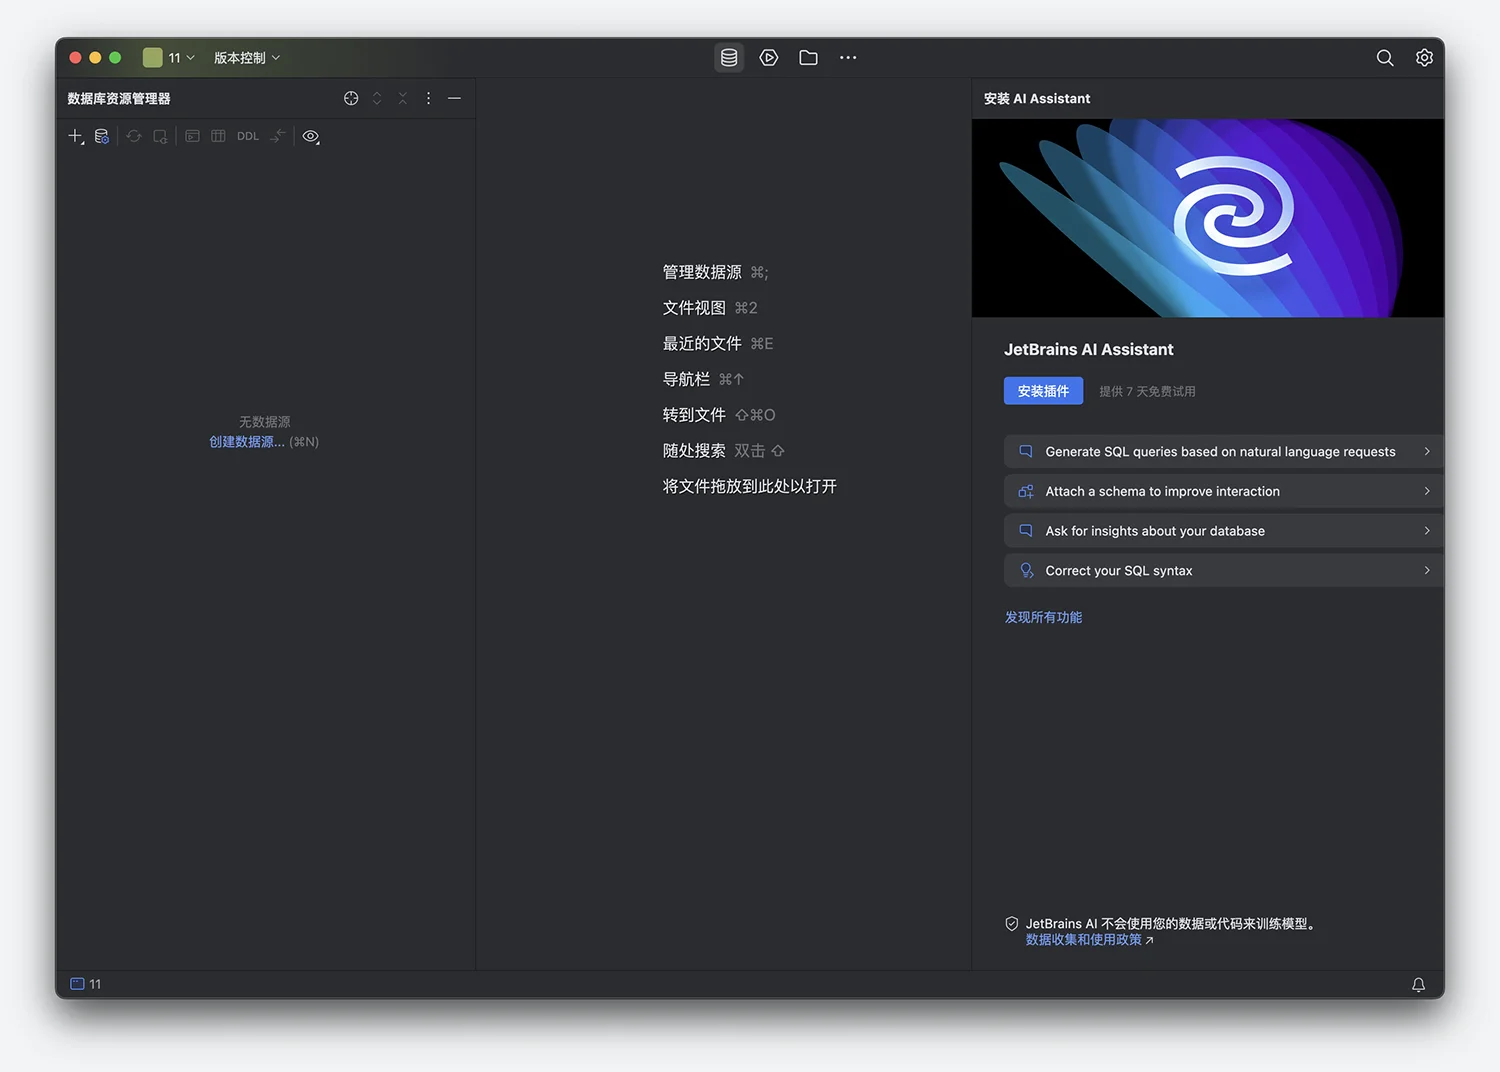The height and width of the screenshot is (1072, 1500).
Task: Click the 安装 AI Assistant panel title
Action: coord(1037,98)
